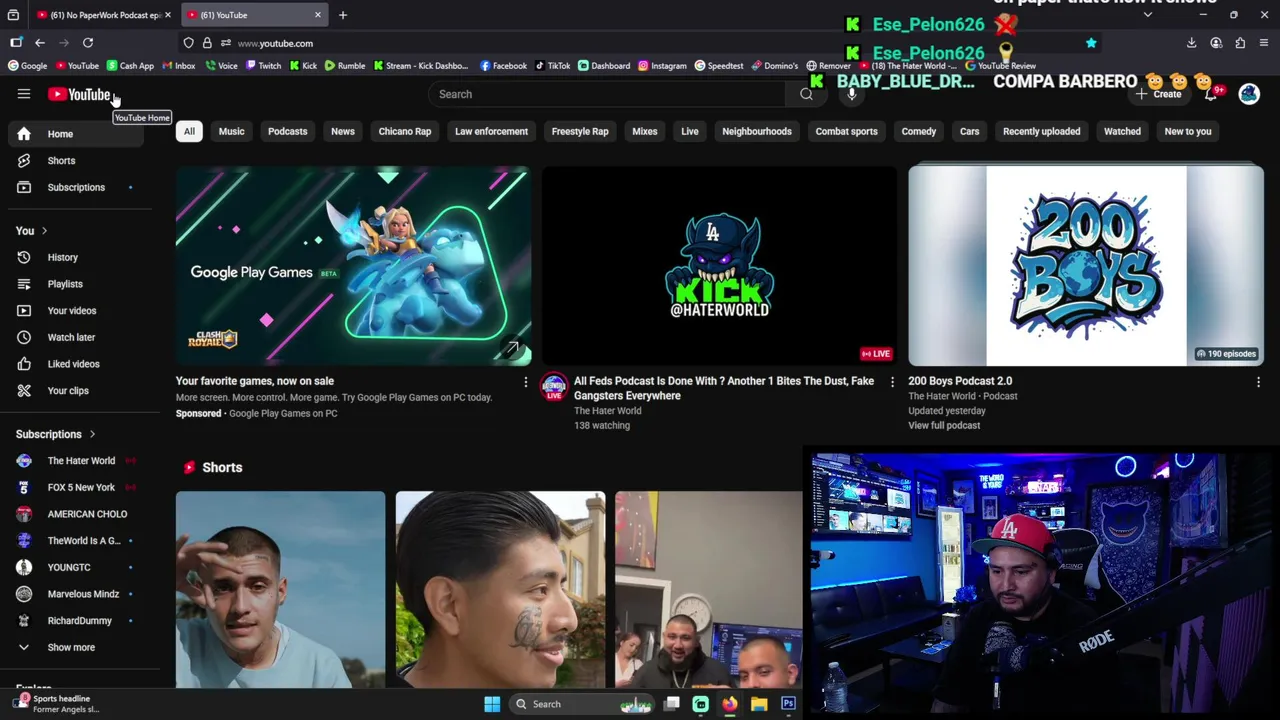Viewport: 1280px width, 720px height.
Task: Select the Law enforcement filter chip
Action: (491, 131)
